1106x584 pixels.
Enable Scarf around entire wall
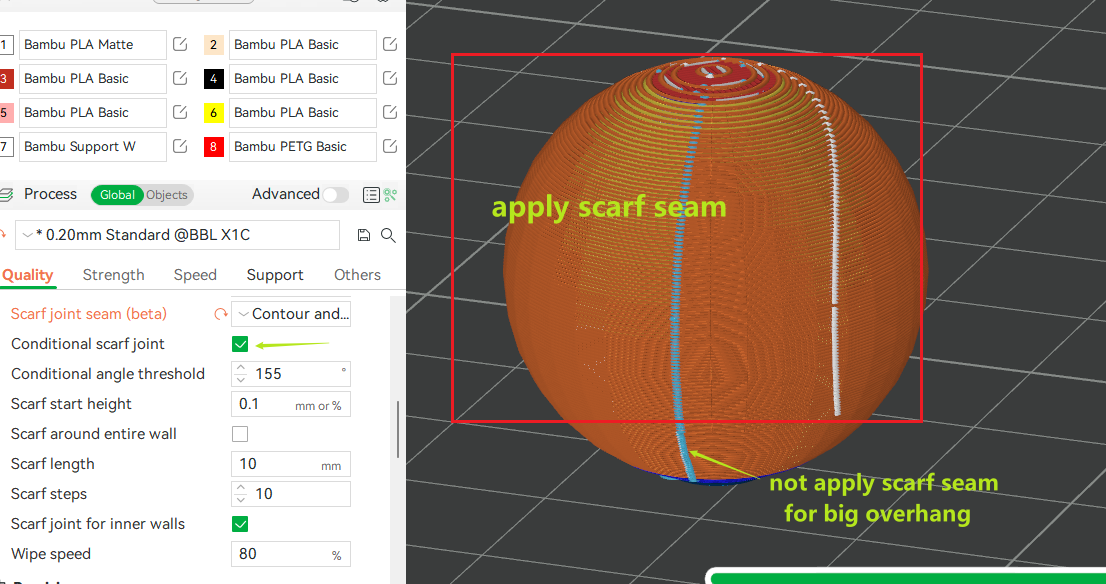pyautogui.click(x=240, y=434)
